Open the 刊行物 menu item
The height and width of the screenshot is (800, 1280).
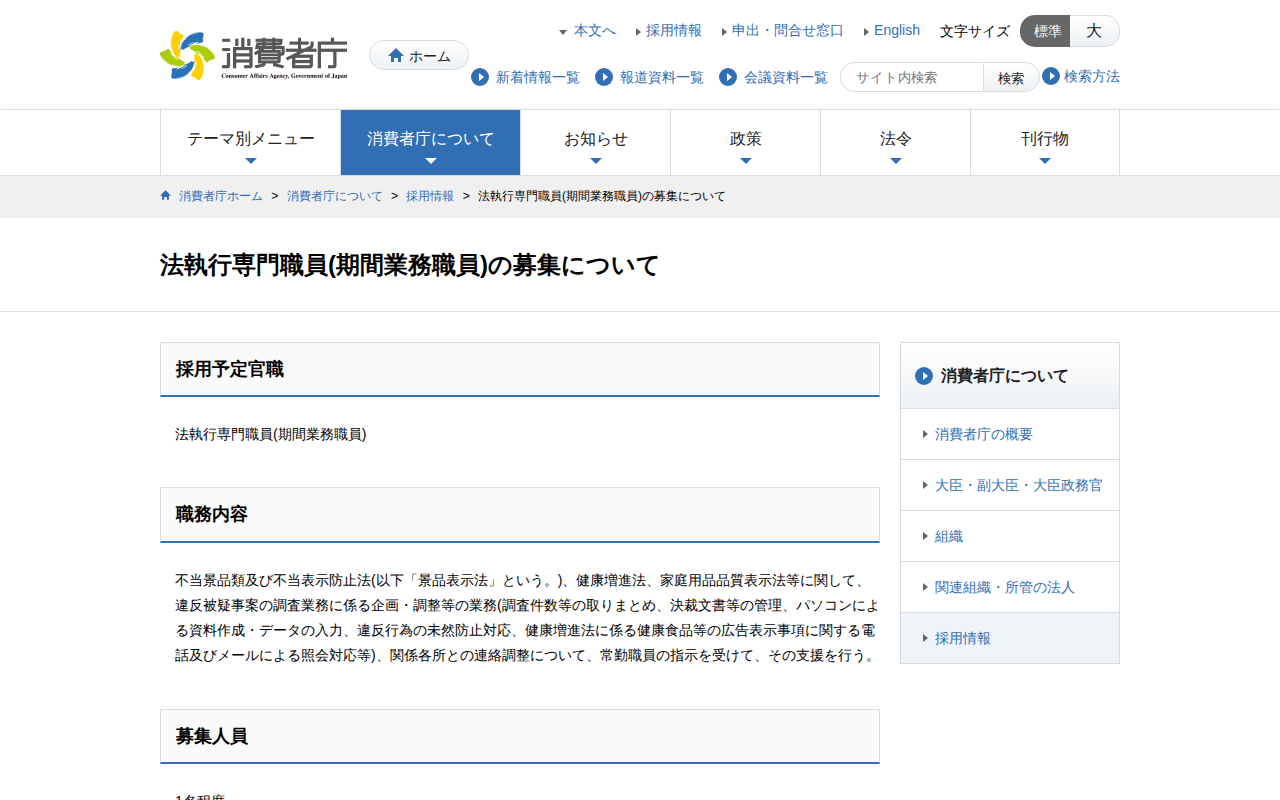pos(1045,142)
